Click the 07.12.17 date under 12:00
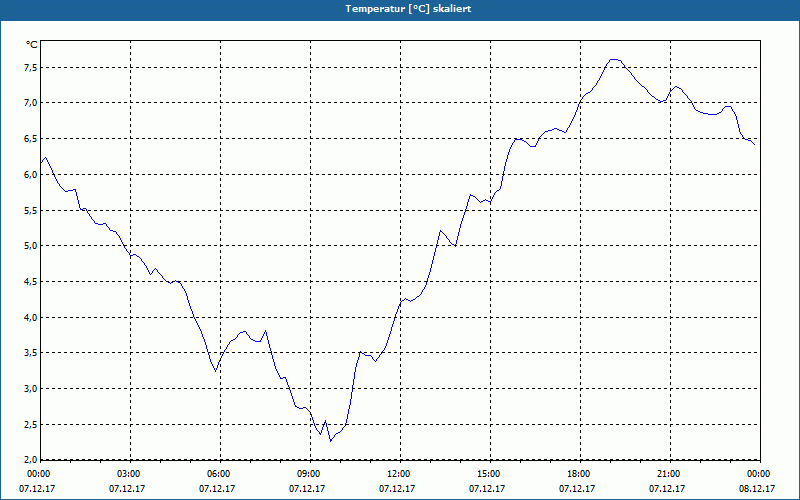 point(397,489)
